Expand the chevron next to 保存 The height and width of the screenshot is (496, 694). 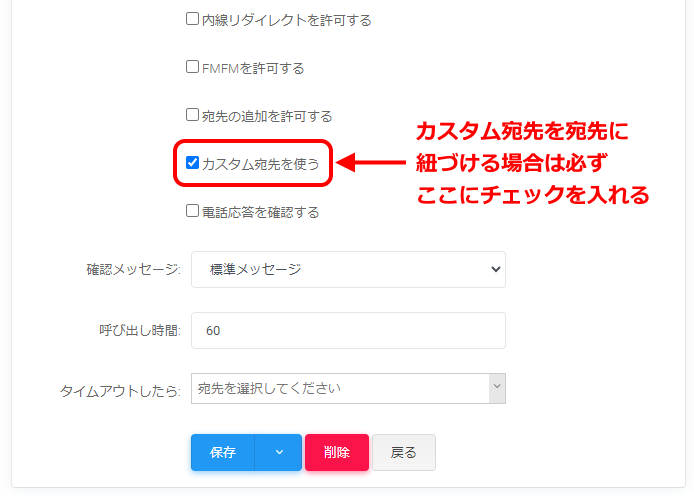coord(279,452)
